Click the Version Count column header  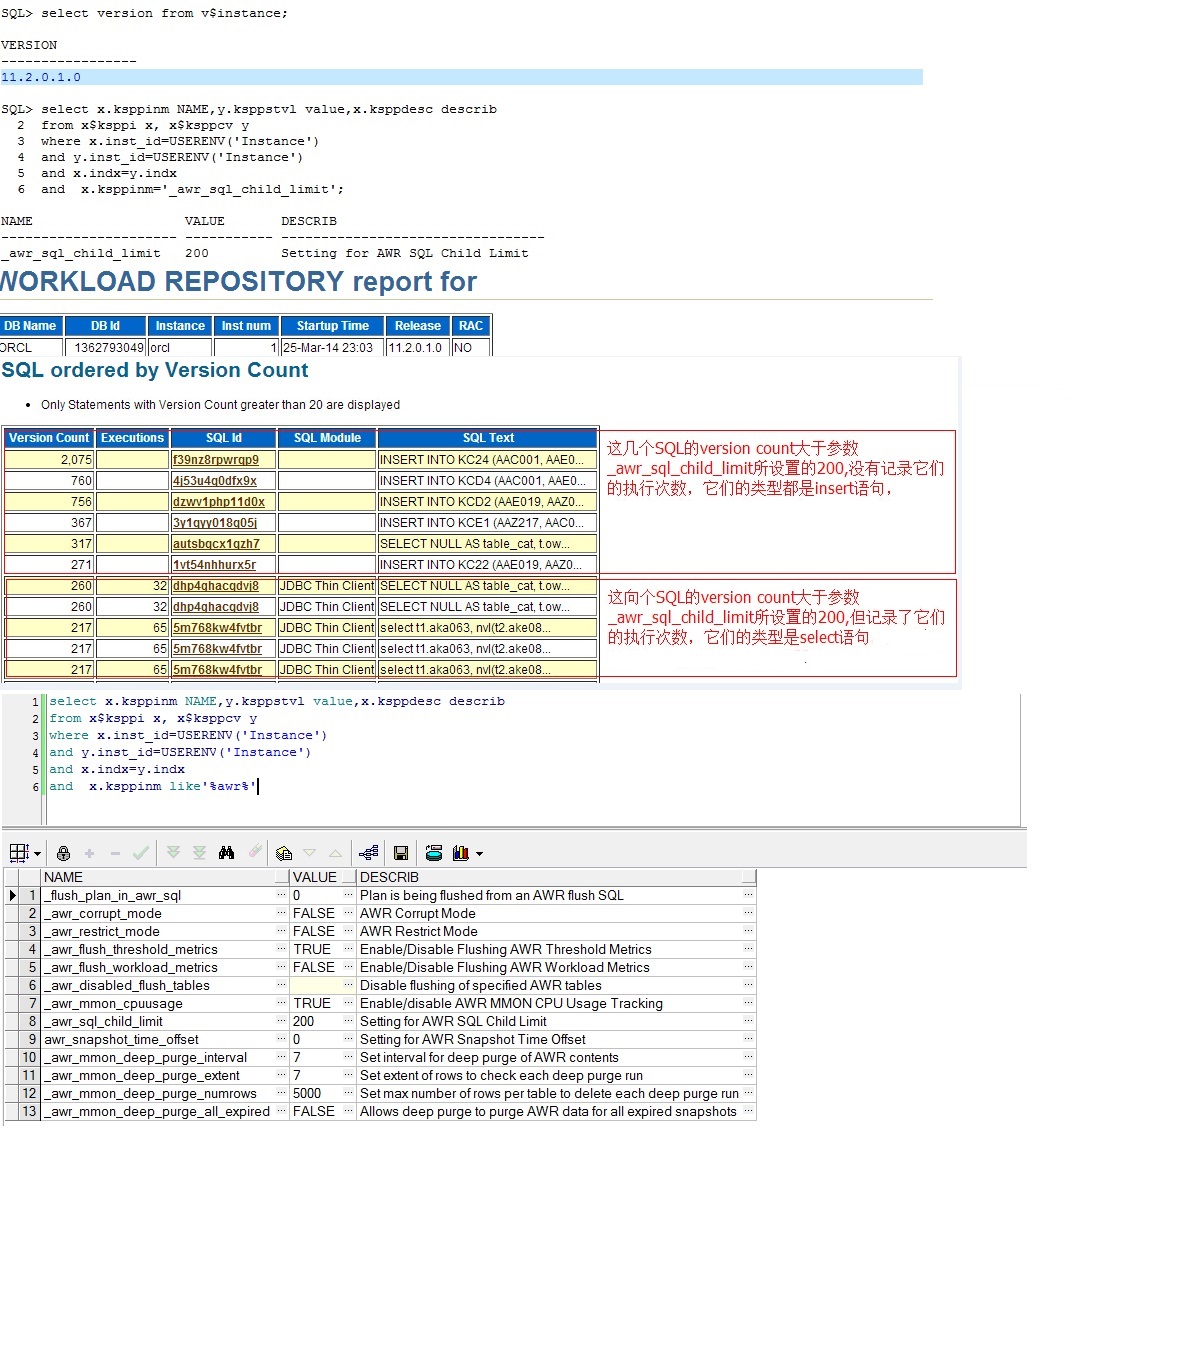click(x=49, y=438)
